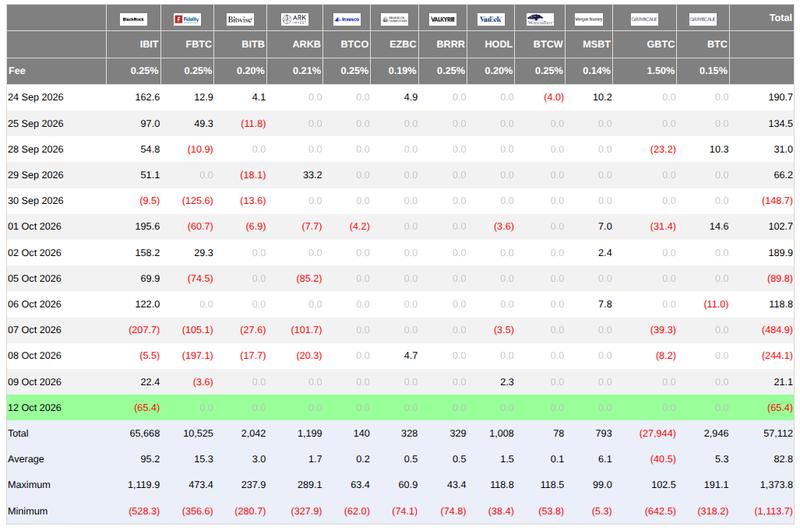Viewport: 800px width, 530px height.
Task: Select the EZBC column header
Action: [403, 44]
